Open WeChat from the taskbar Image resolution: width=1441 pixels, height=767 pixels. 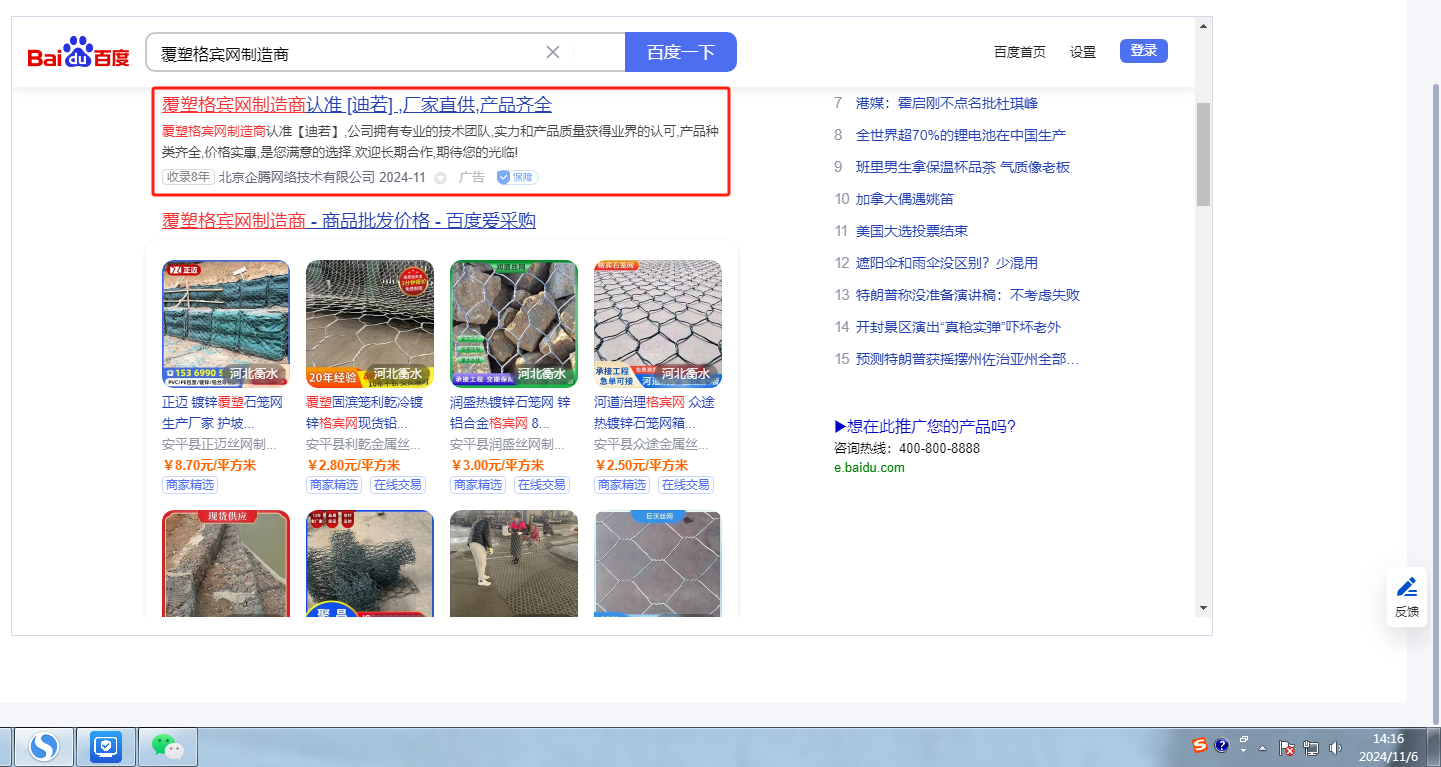pyautogui.click(x=168, y=746)
